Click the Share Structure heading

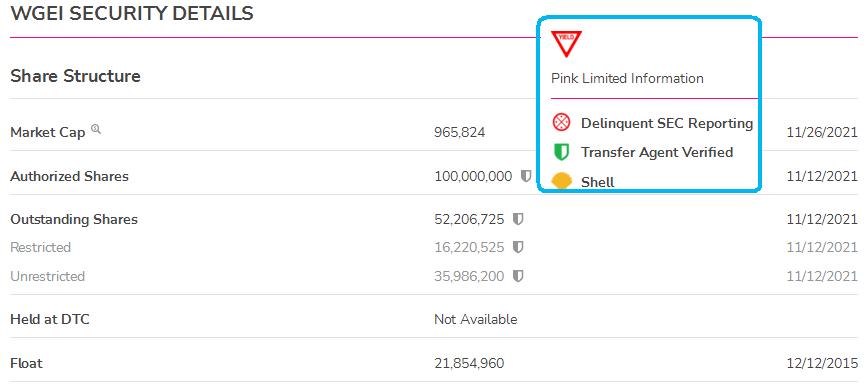pyautogui.click(x=75, y=76)
